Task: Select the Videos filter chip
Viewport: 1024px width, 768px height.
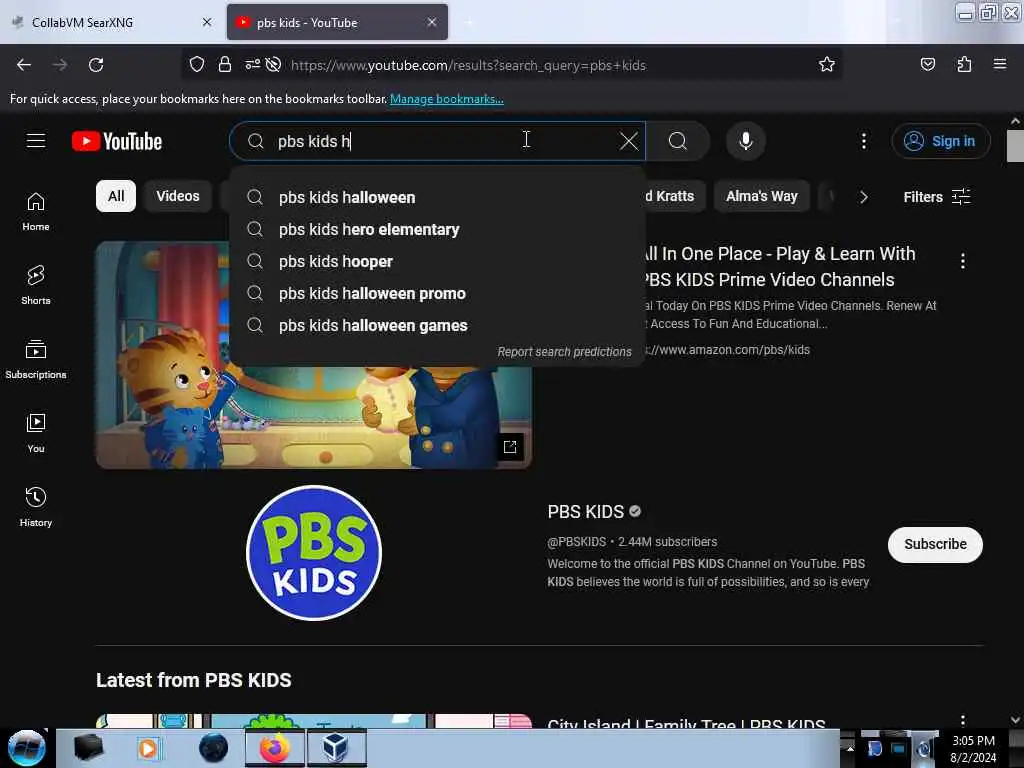Action: pyautogui.click(x=178, y=196)
